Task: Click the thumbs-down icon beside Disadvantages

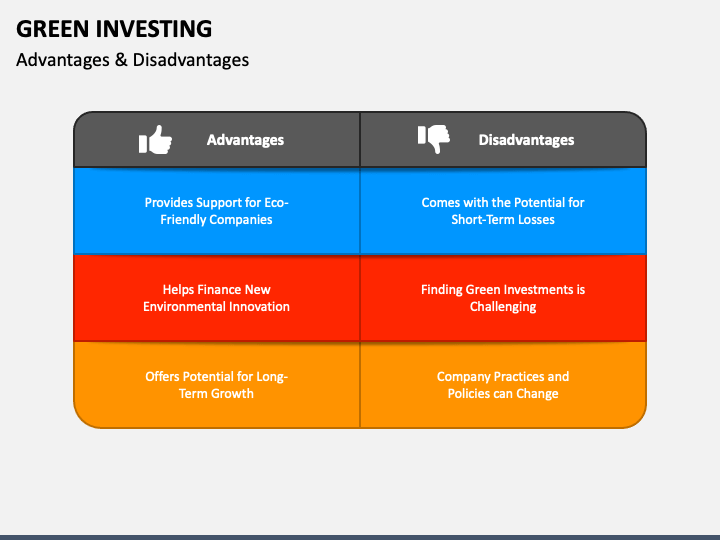Action: tap(433, 139)
